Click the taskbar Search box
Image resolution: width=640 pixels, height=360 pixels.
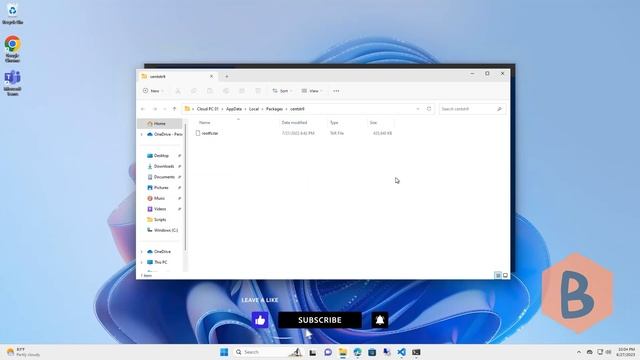coord(268,352)
